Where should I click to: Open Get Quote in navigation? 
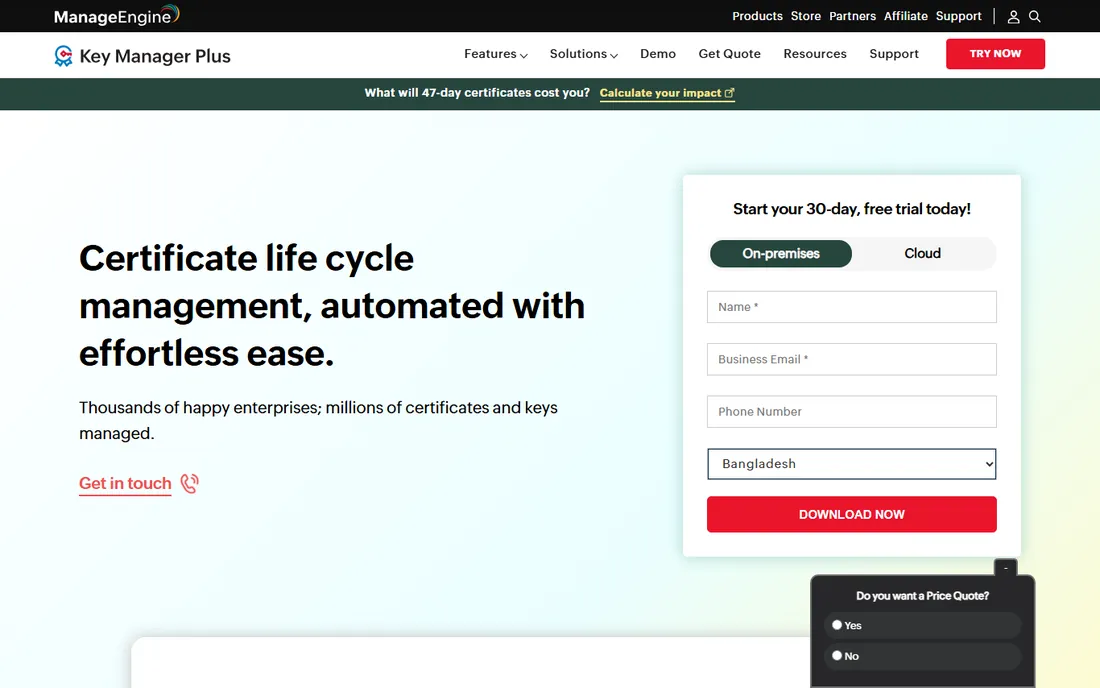[729, 54]
